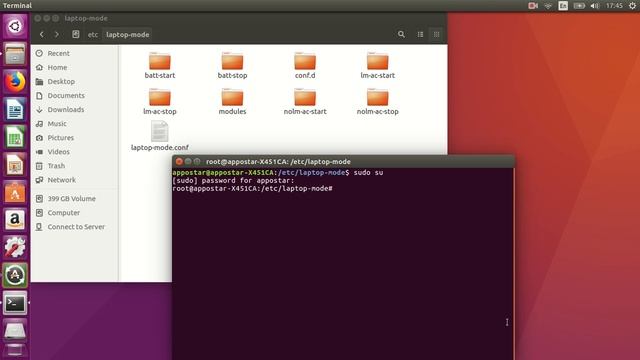
Task: Launch Firefox from the launcher
Action: click(x=15, y=82)
